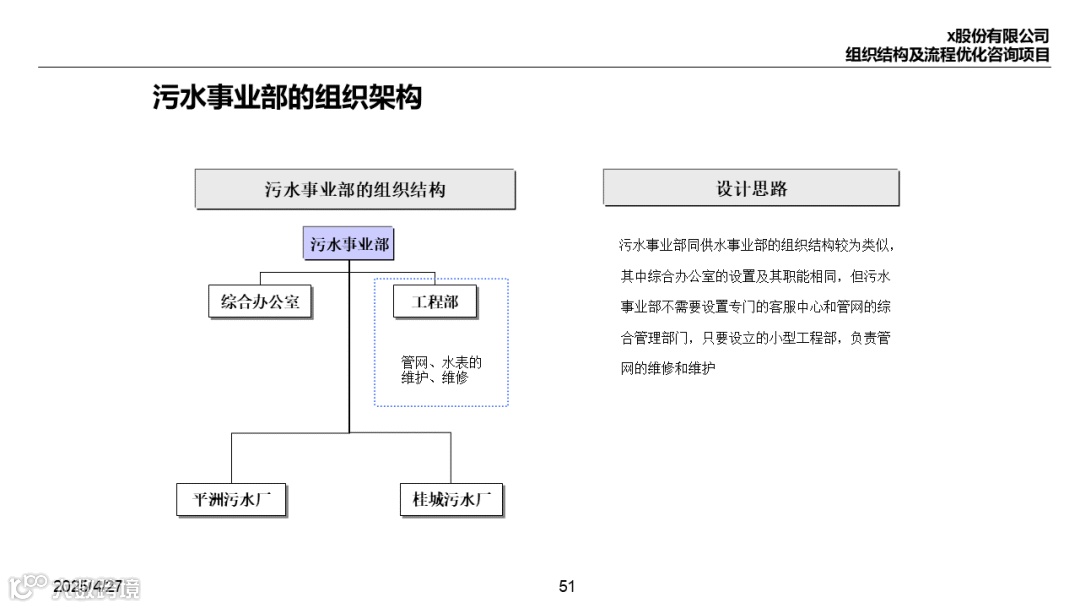Click the last paragraph line 网的维修和维护
1080x608 pixels.
[667, 368]
